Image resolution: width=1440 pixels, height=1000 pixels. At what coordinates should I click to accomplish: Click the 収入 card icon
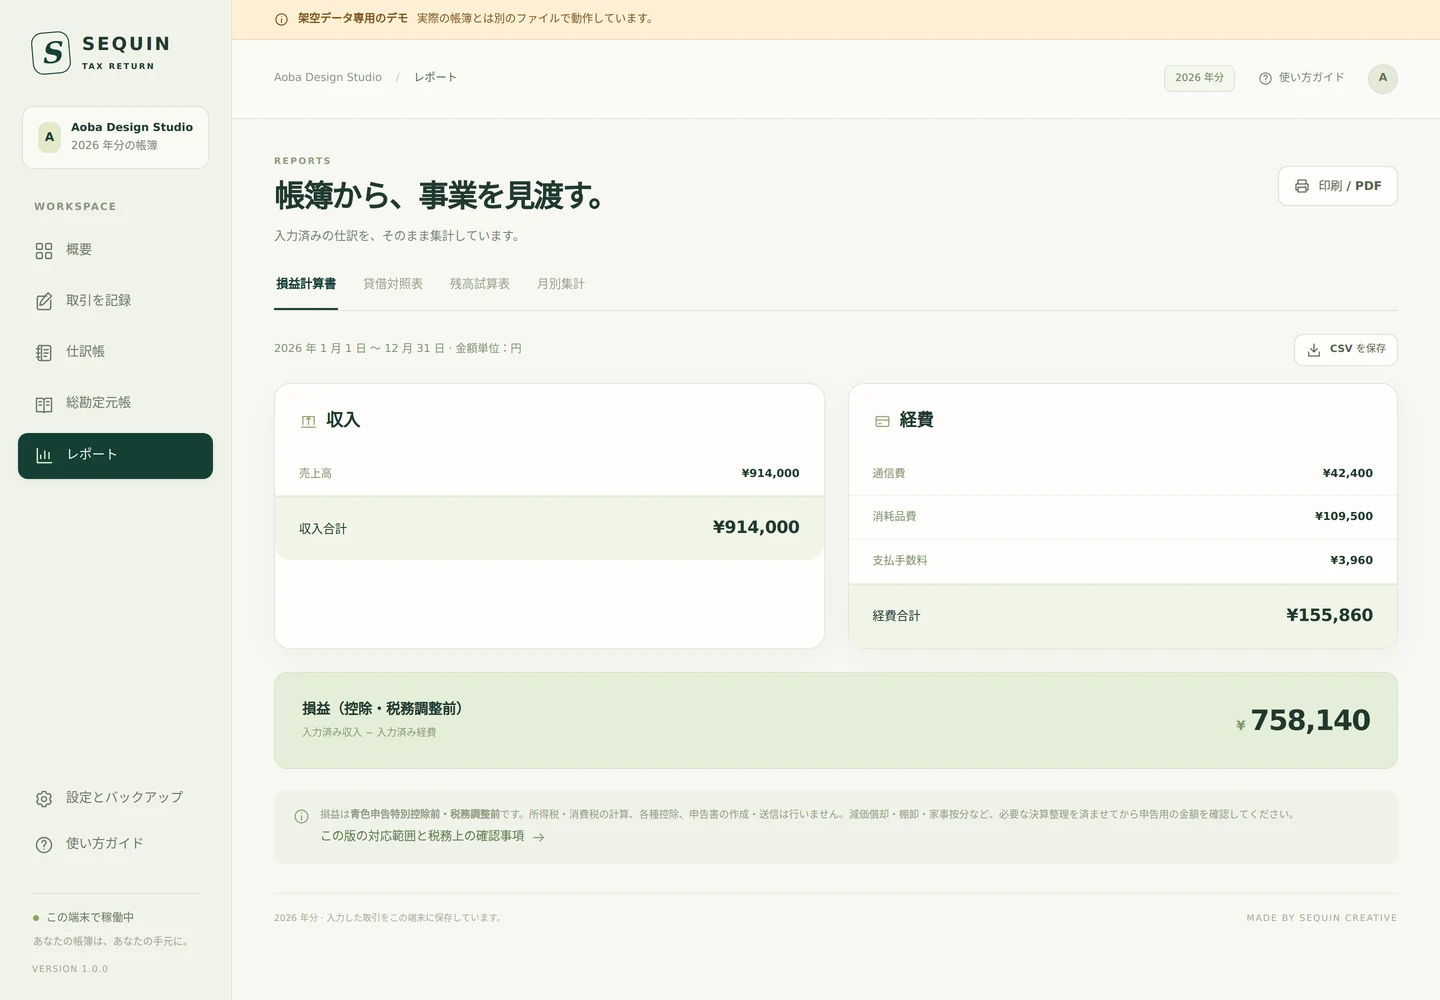(308, 421)
